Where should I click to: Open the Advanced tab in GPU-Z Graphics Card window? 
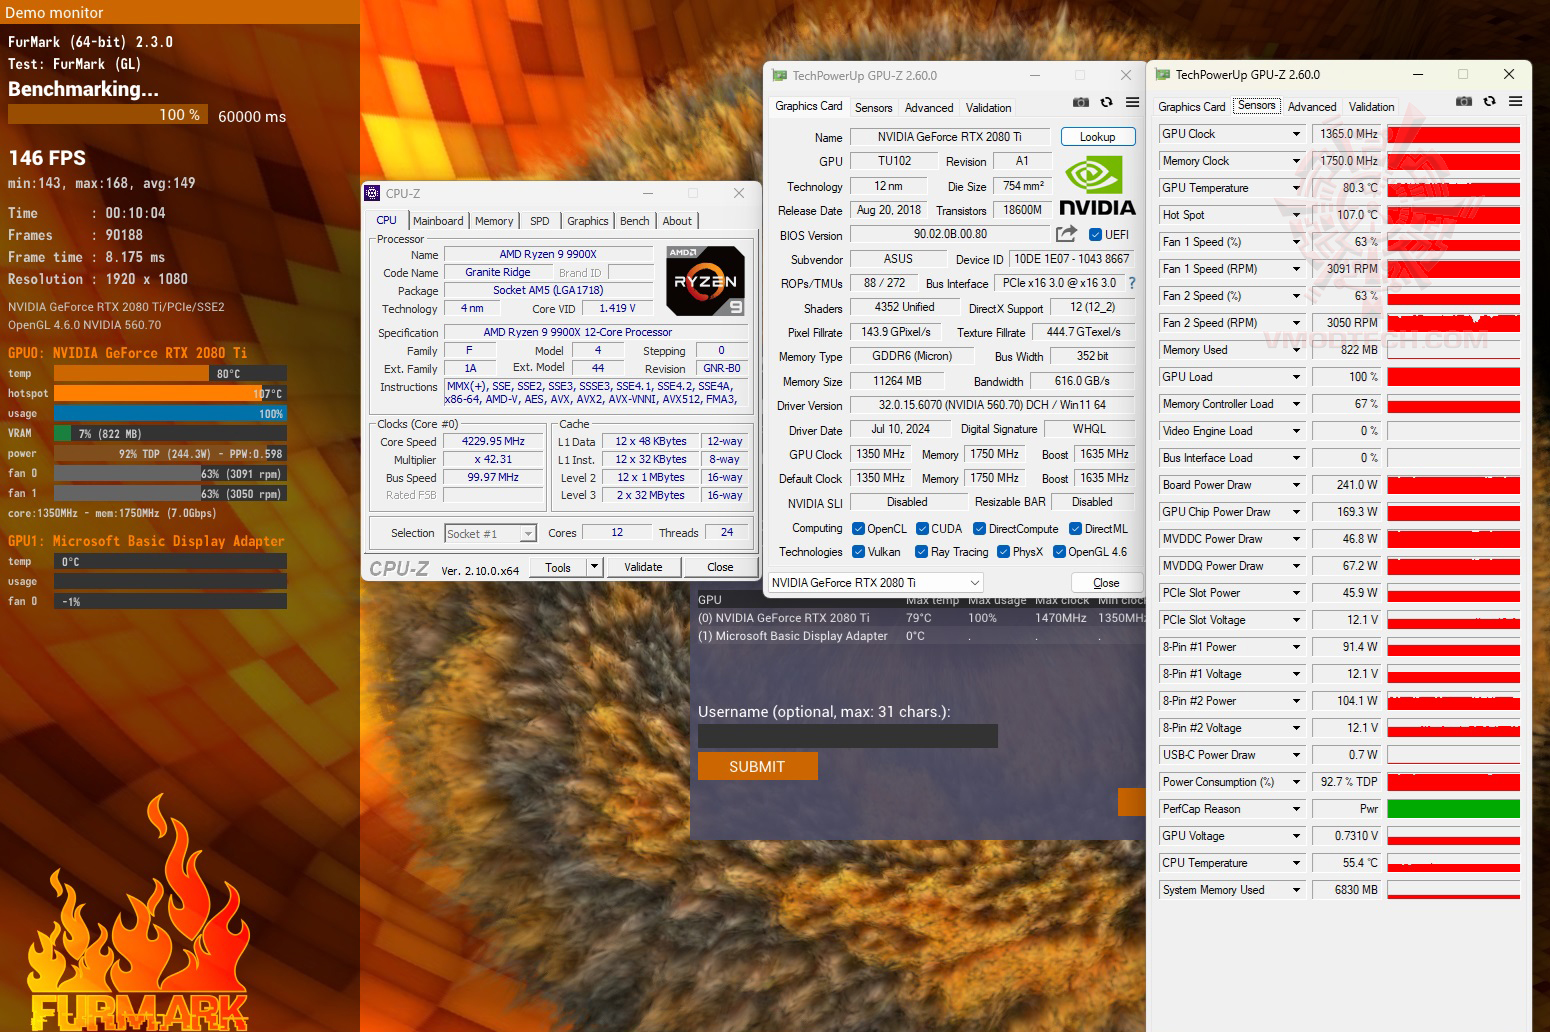(x=929, y=108)
